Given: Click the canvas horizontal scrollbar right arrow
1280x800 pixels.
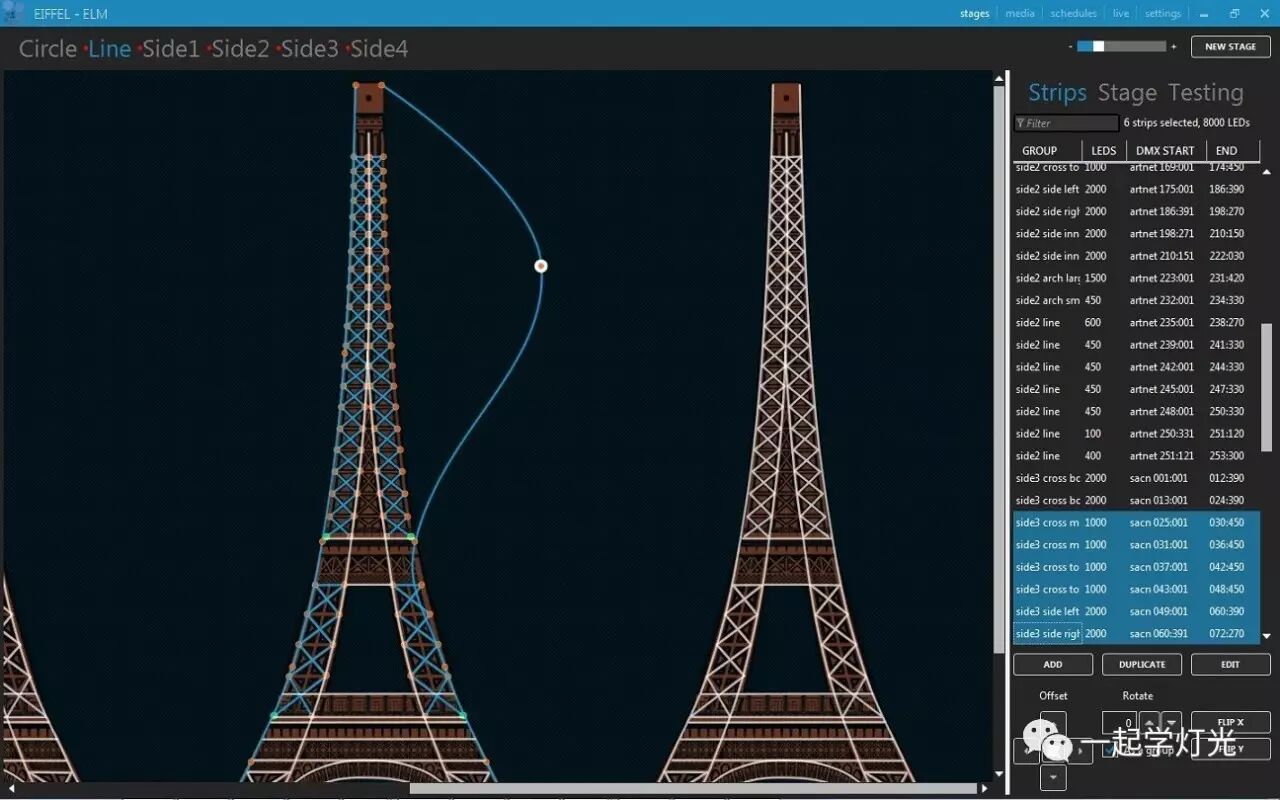Looking at the screenshot, I should tap(984, 788).
